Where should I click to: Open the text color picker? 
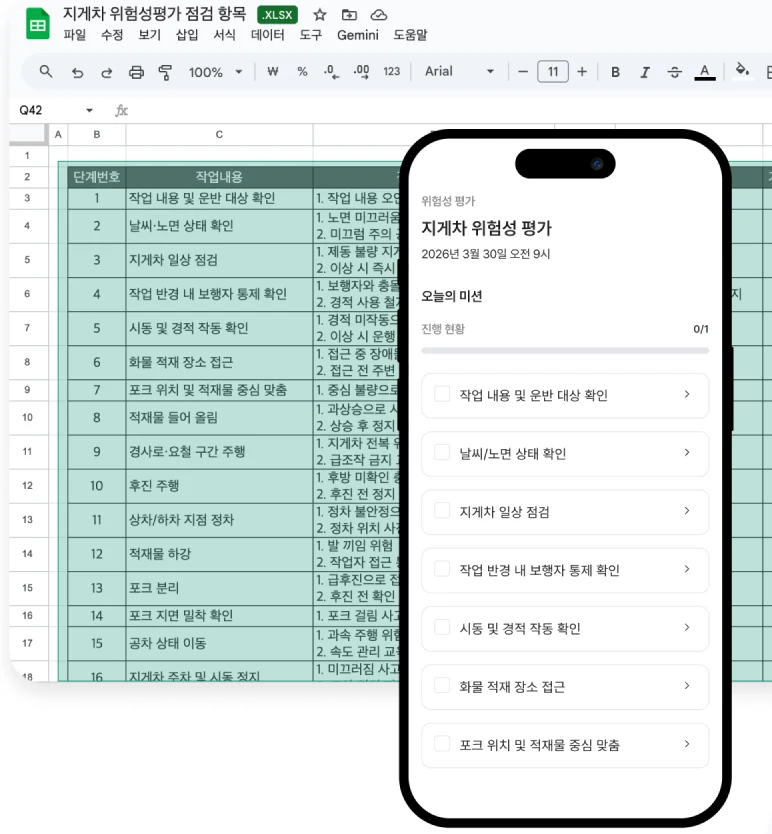pyautogui.click(x=704, y=72)
